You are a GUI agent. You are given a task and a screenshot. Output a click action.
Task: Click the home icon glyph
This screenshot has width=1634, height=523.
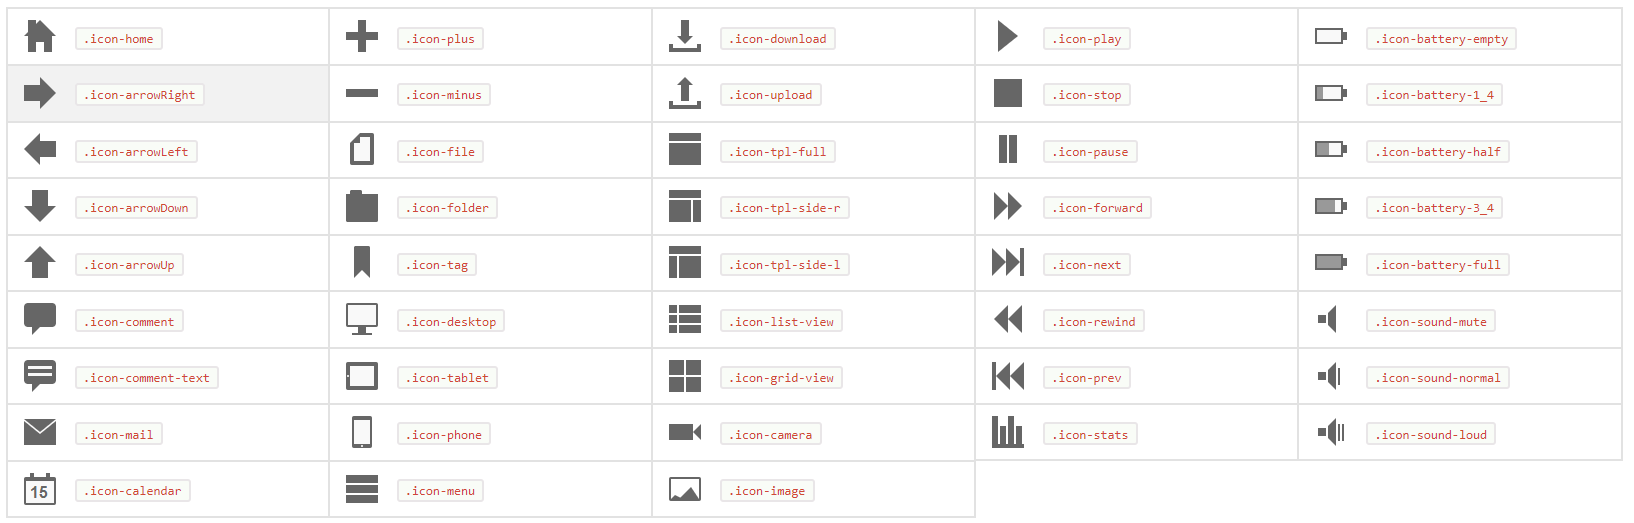40,37
